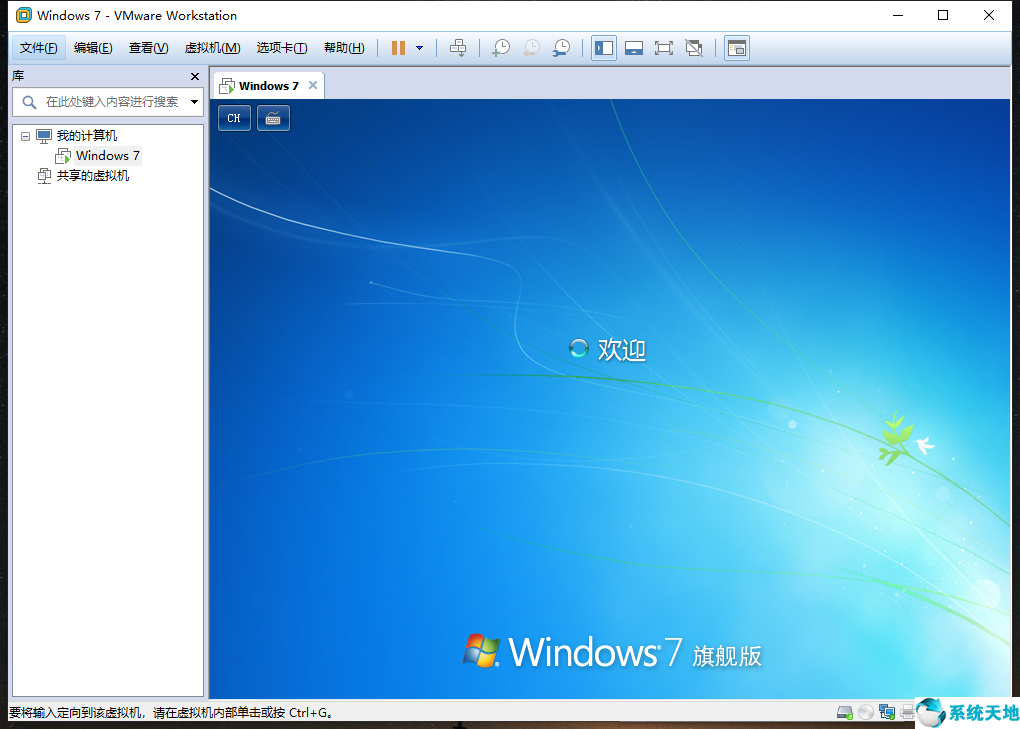
Task: Open the Snapshot Manager
Action: pos(561,47)
